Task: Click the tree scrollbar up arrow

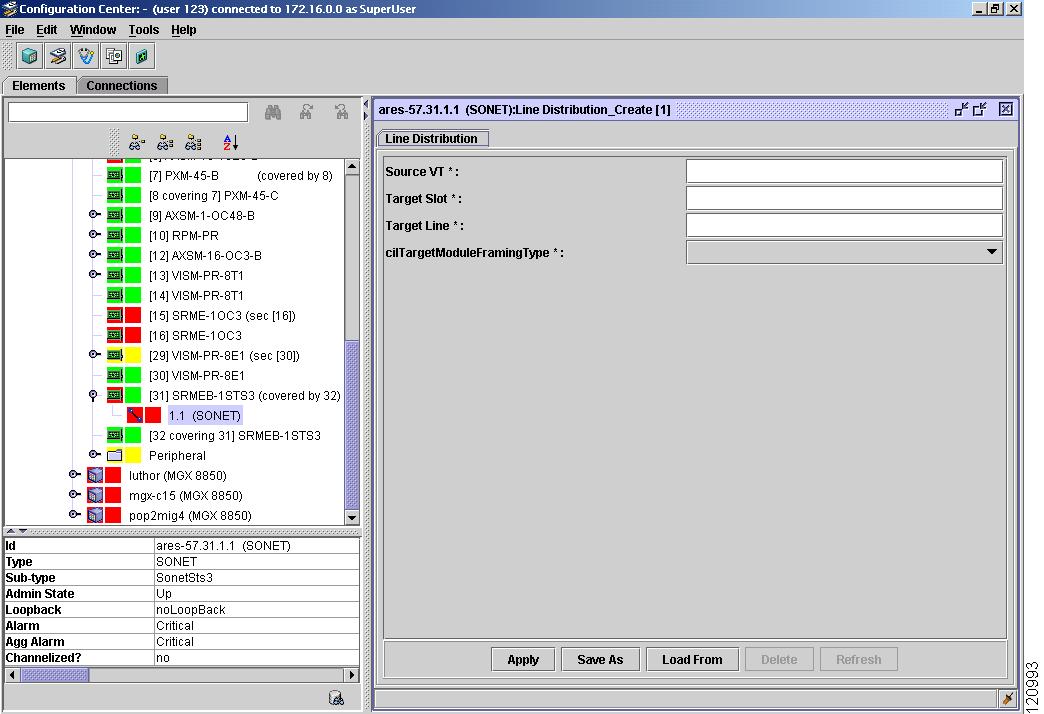Action: pos(352,167)
